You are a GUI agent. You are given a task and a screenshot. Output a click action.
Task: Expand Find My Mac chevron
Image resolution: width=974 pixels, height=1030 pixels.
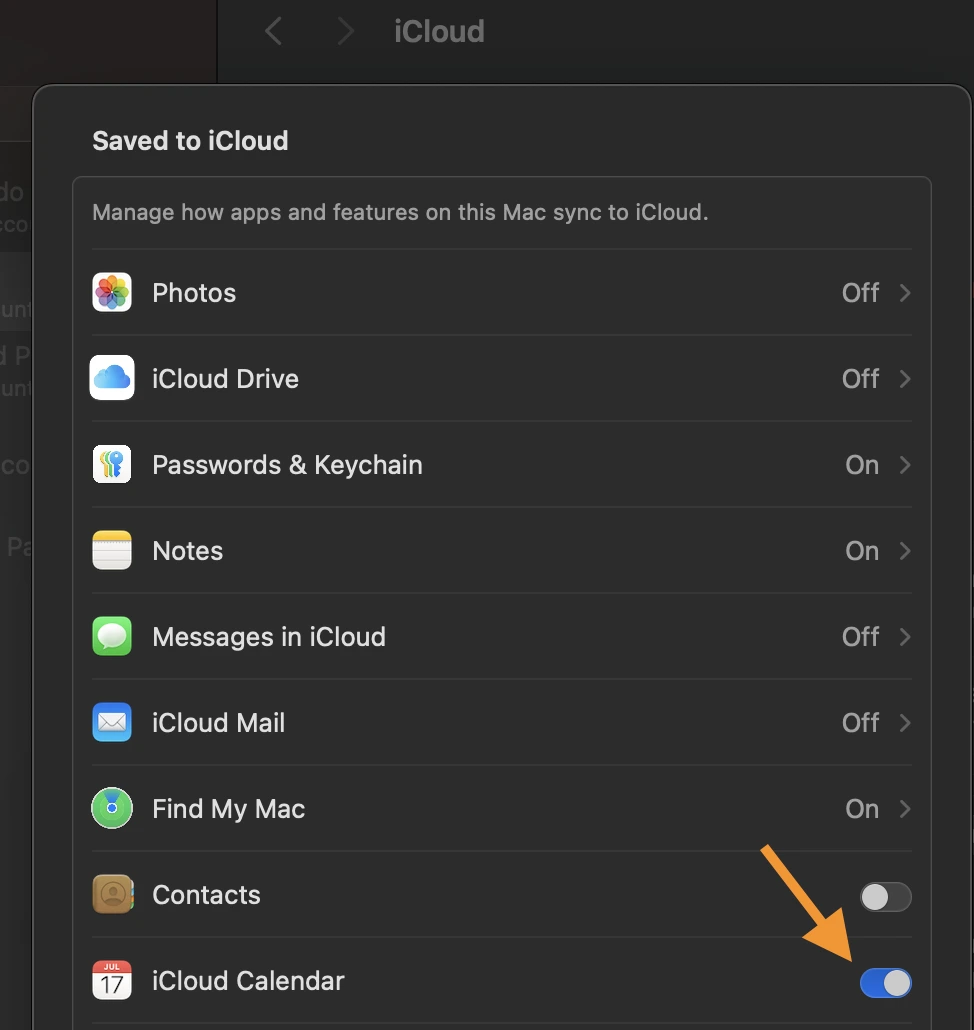904,809
